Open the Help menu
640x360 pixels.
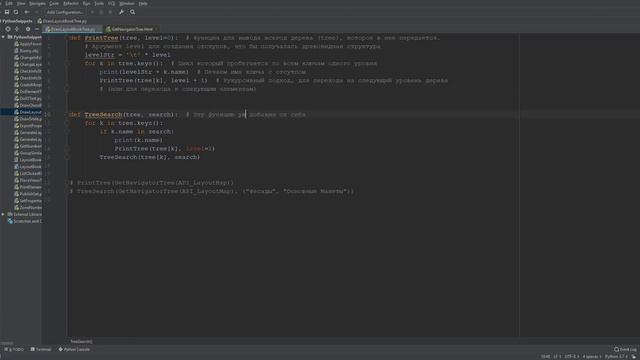143,4
